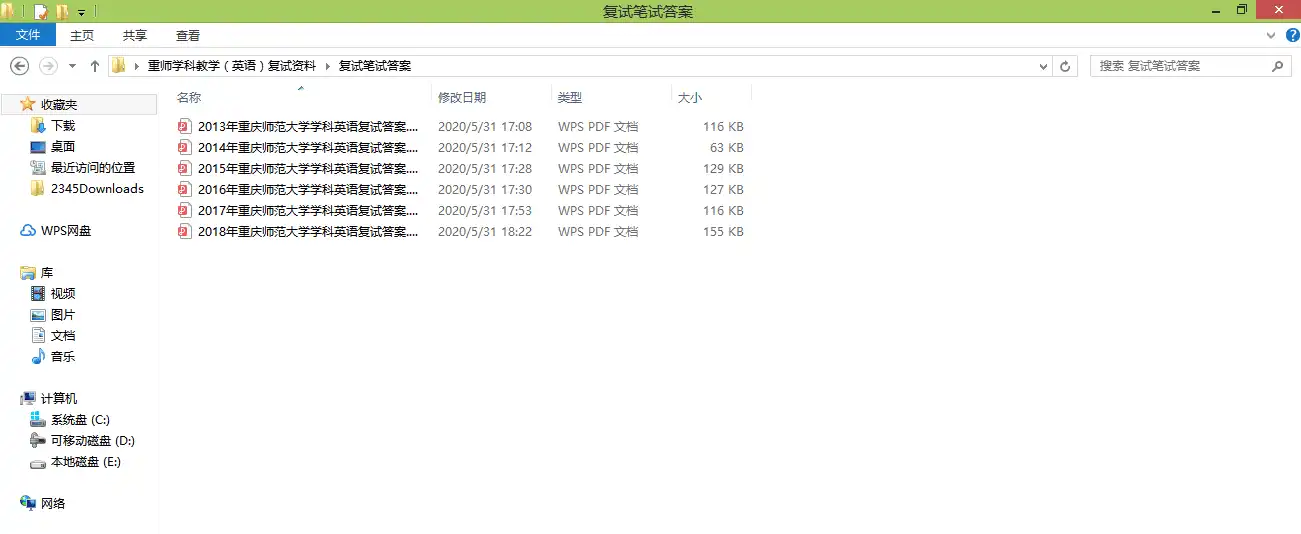This screenshot has height=534, width=1301.
Task: Click the Forward navigation arrow
Action: 48,66
